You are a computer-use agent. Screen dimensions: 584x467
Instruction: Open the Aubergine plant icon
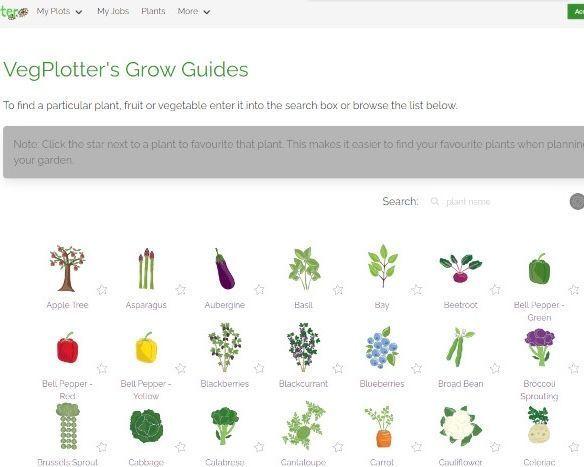tap(225, 269)
